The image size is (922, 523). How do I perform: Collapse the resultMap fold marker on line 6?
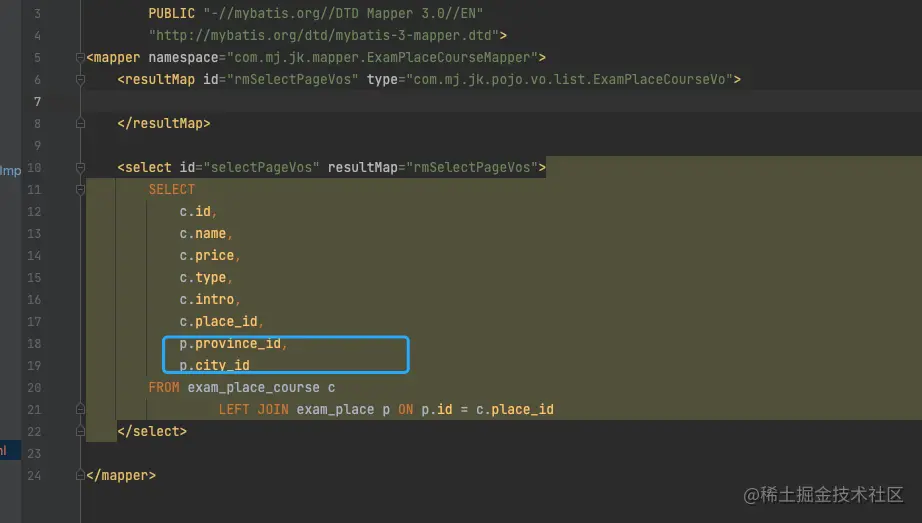[81, 79]
